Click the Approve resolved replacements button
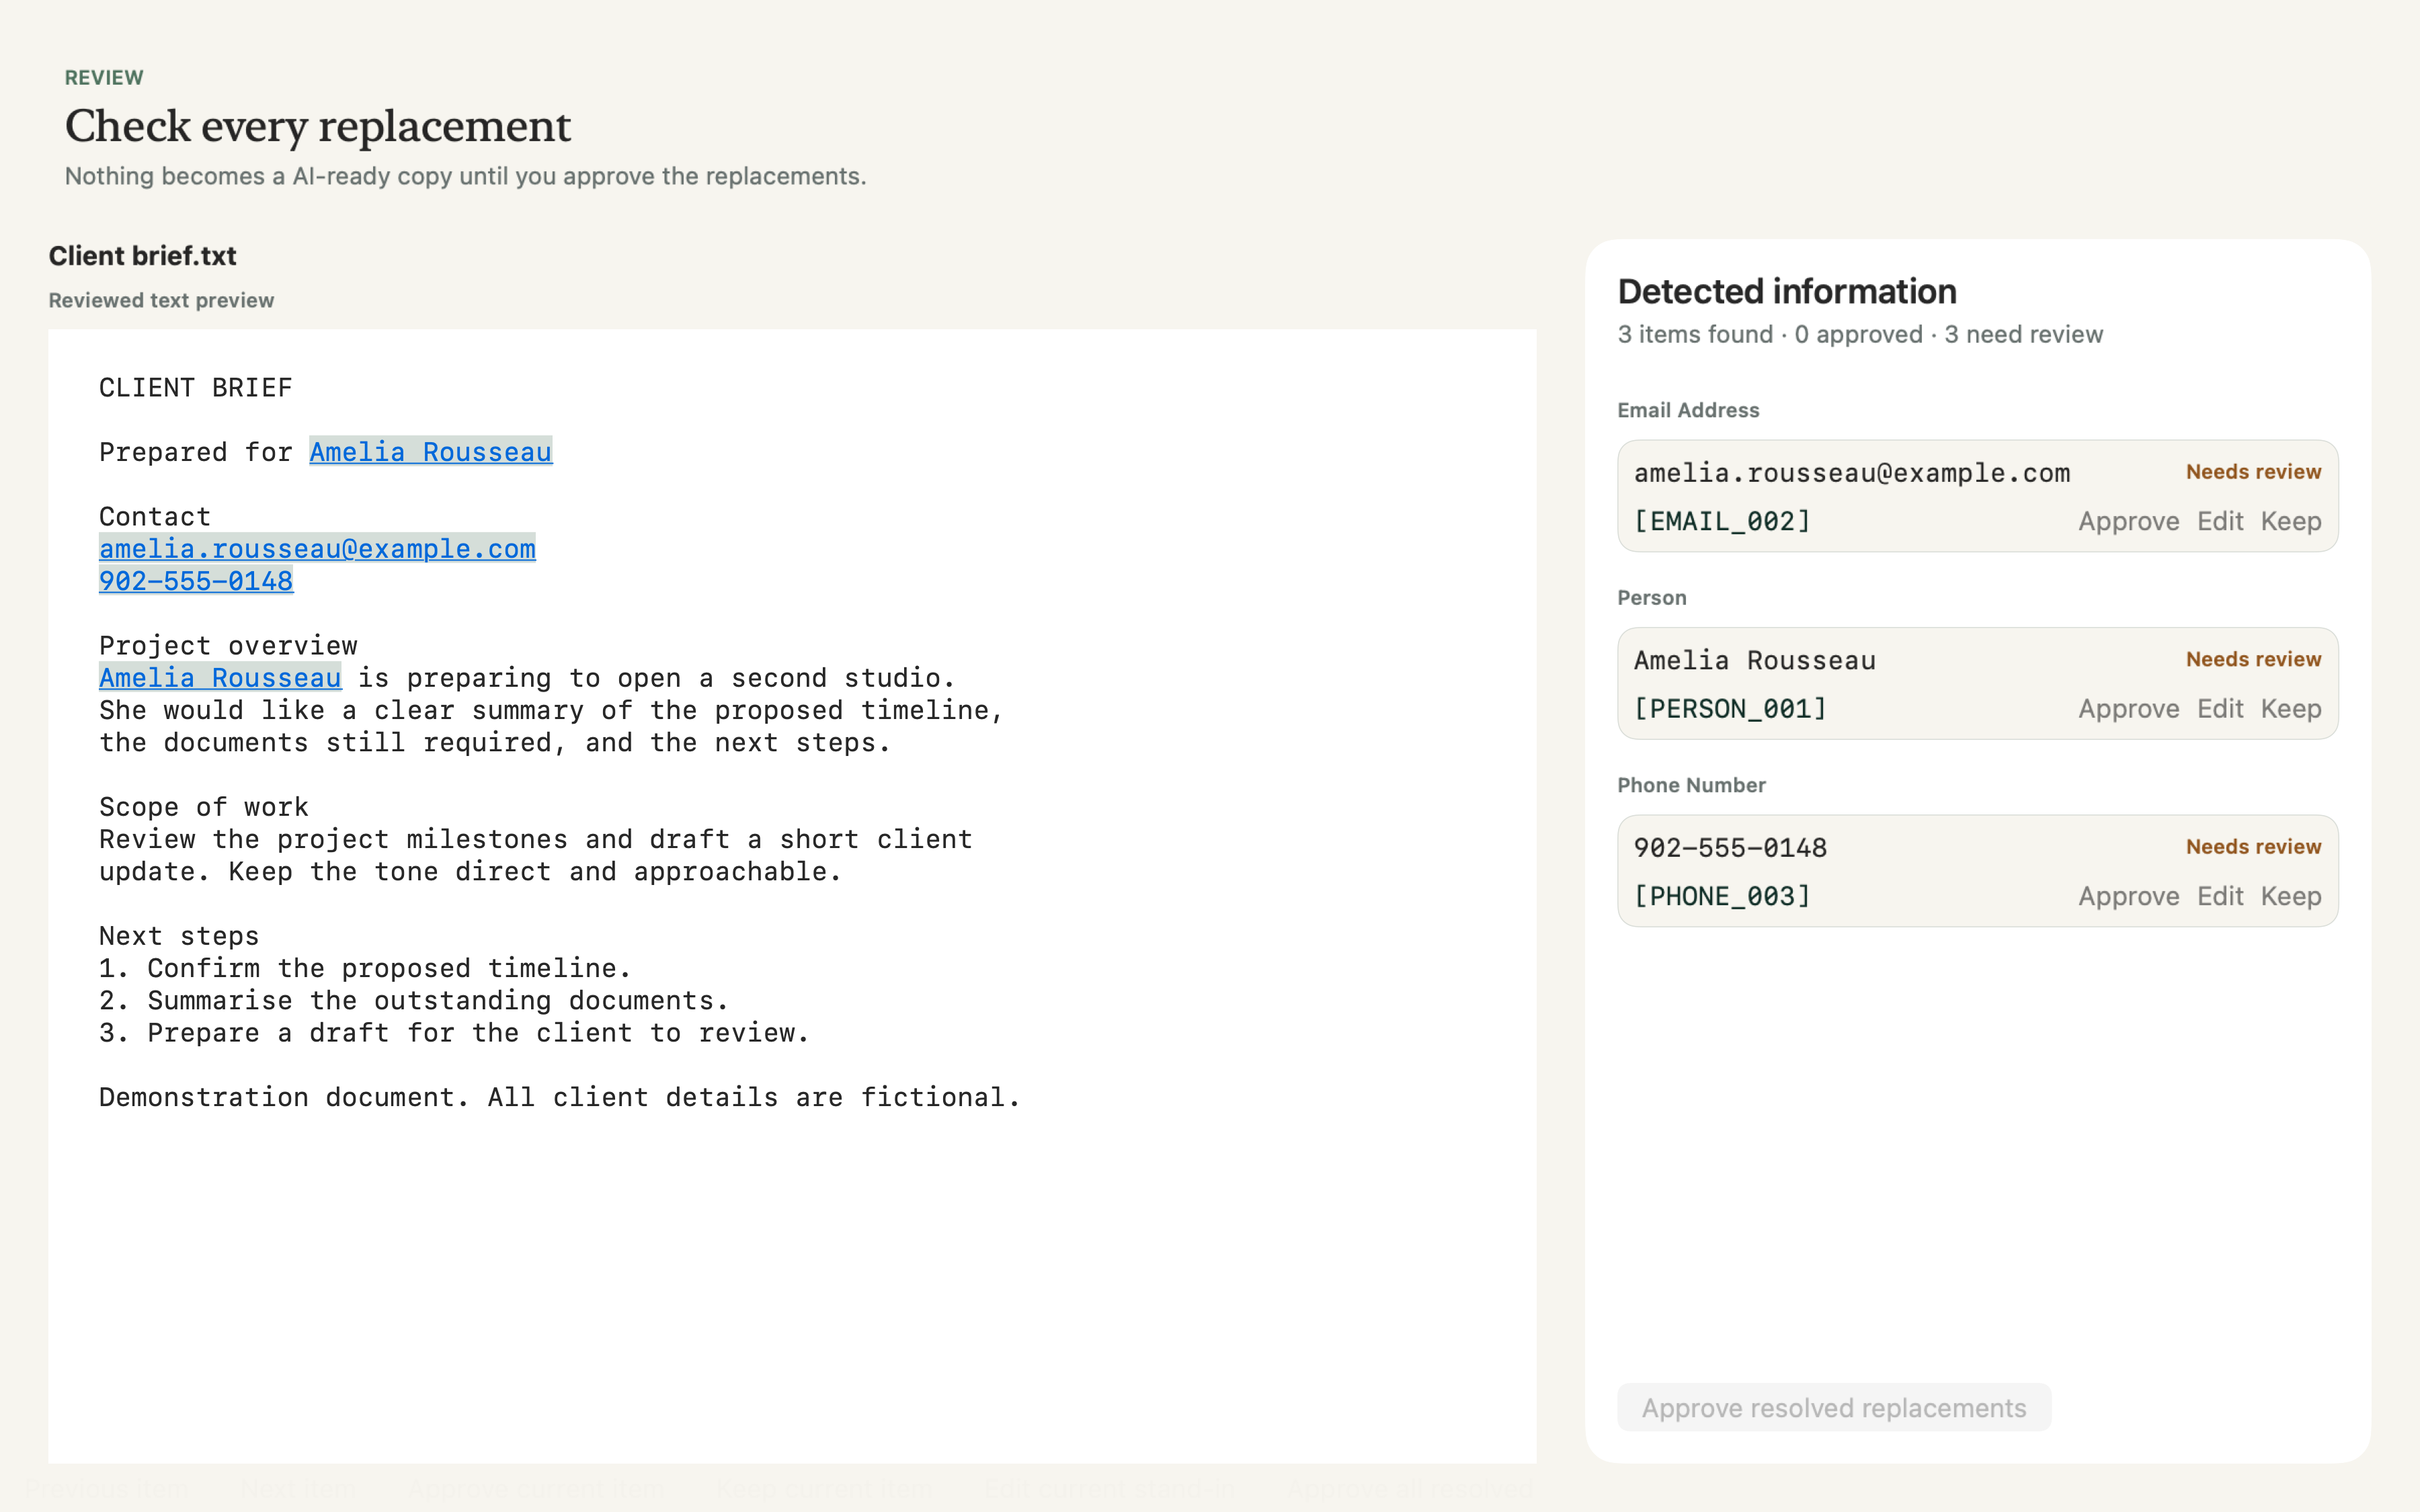The height and width of the screenshot is (1512, 2420). pyautogui.click(x=1834, y=1408)
